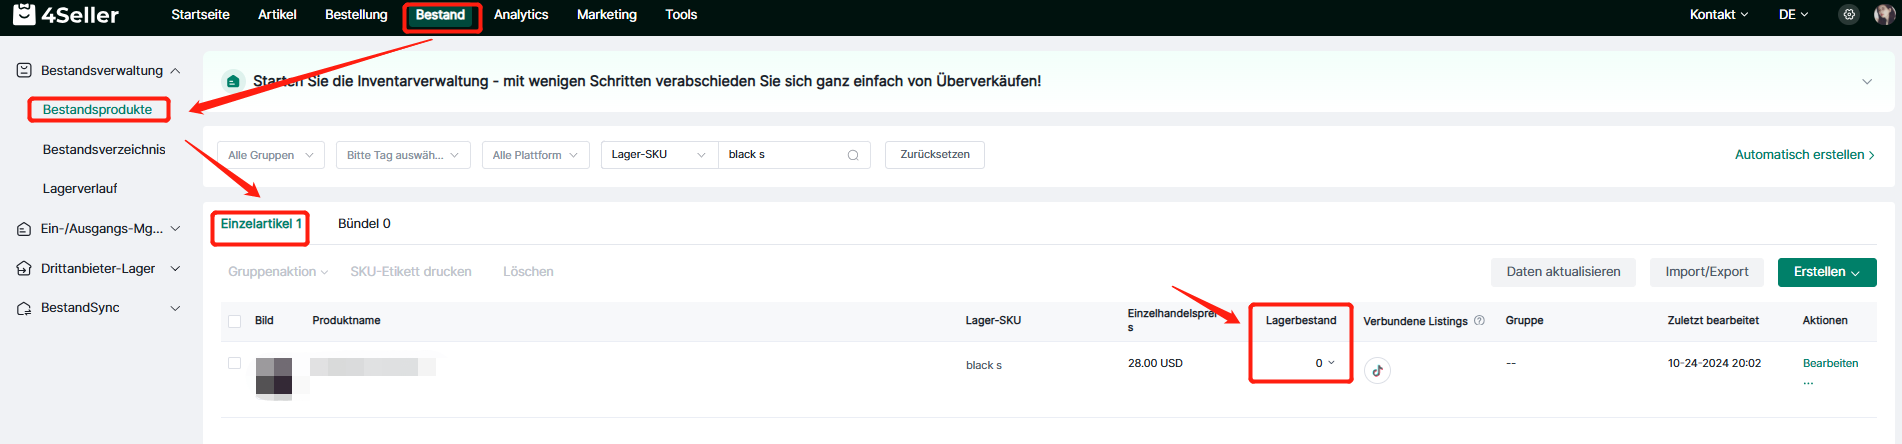Click the 4Seller logo icon
The height and width of the screenshot is (444, 1902).
(x=24, y=14)
